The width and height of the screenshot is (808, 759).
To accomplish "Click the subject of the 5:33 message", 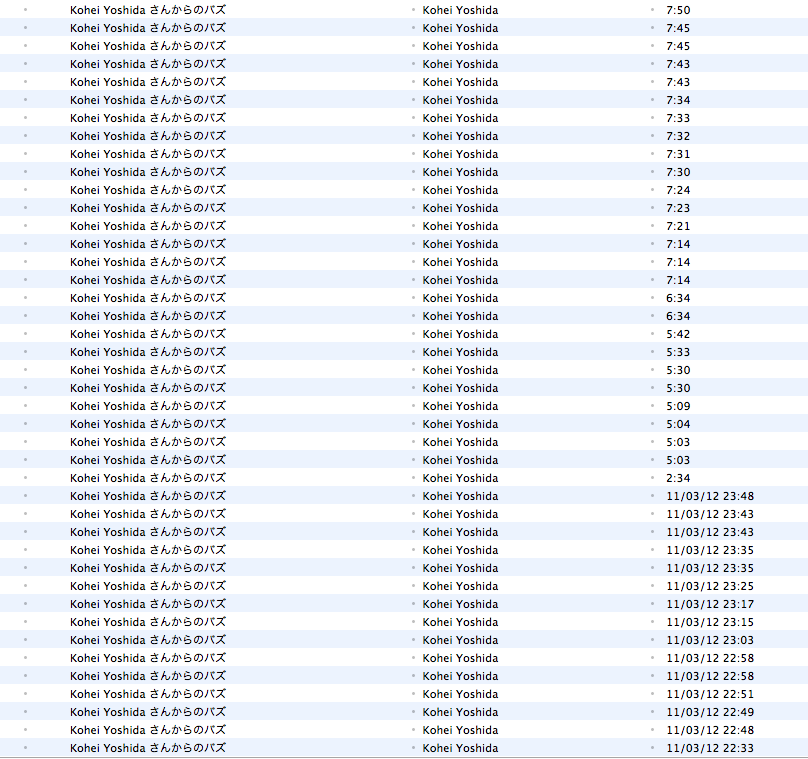I will tap(148, 352).
